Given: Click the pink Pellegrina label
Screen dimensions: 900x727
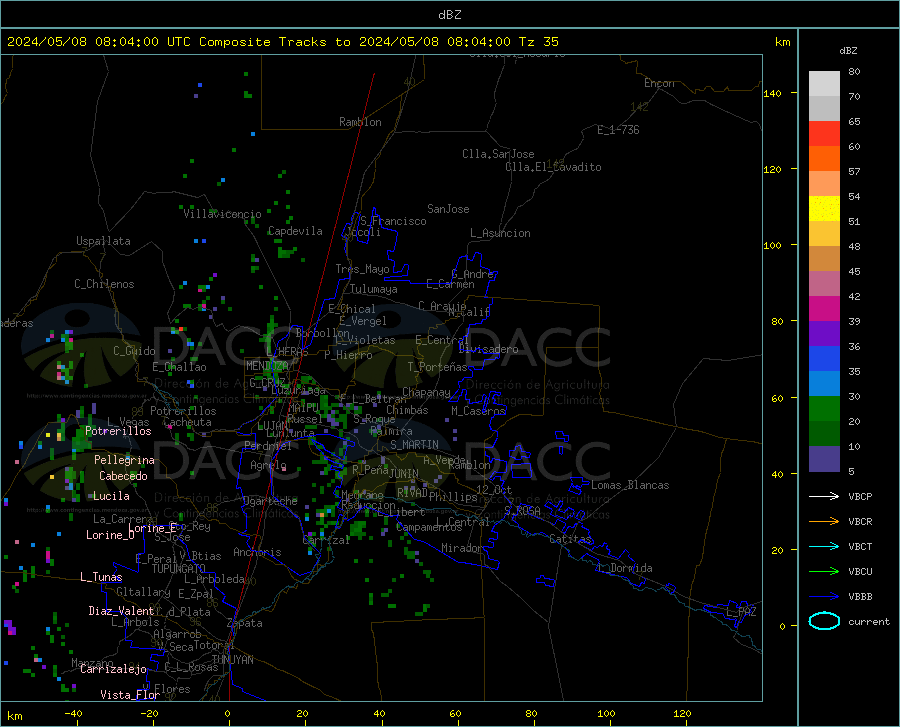Looking at the screenshot, I should point(125,460).
